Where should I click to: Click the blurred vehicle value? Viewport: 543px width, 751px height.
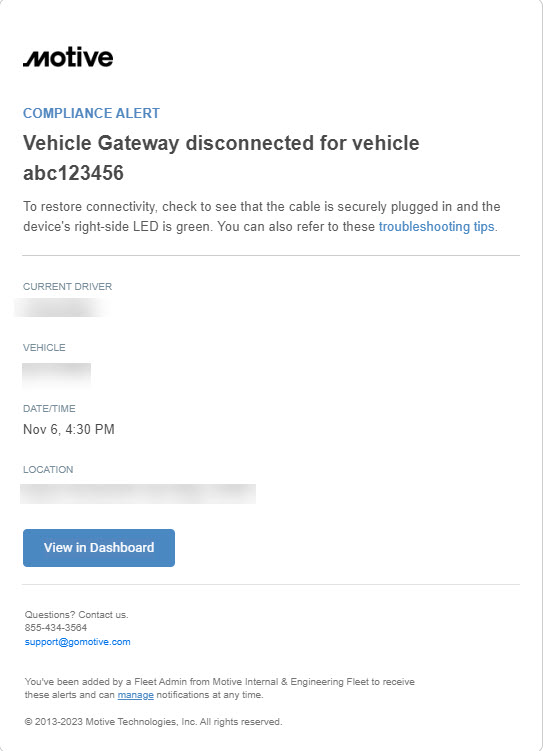pyautogui.click(x=57, y=375)
